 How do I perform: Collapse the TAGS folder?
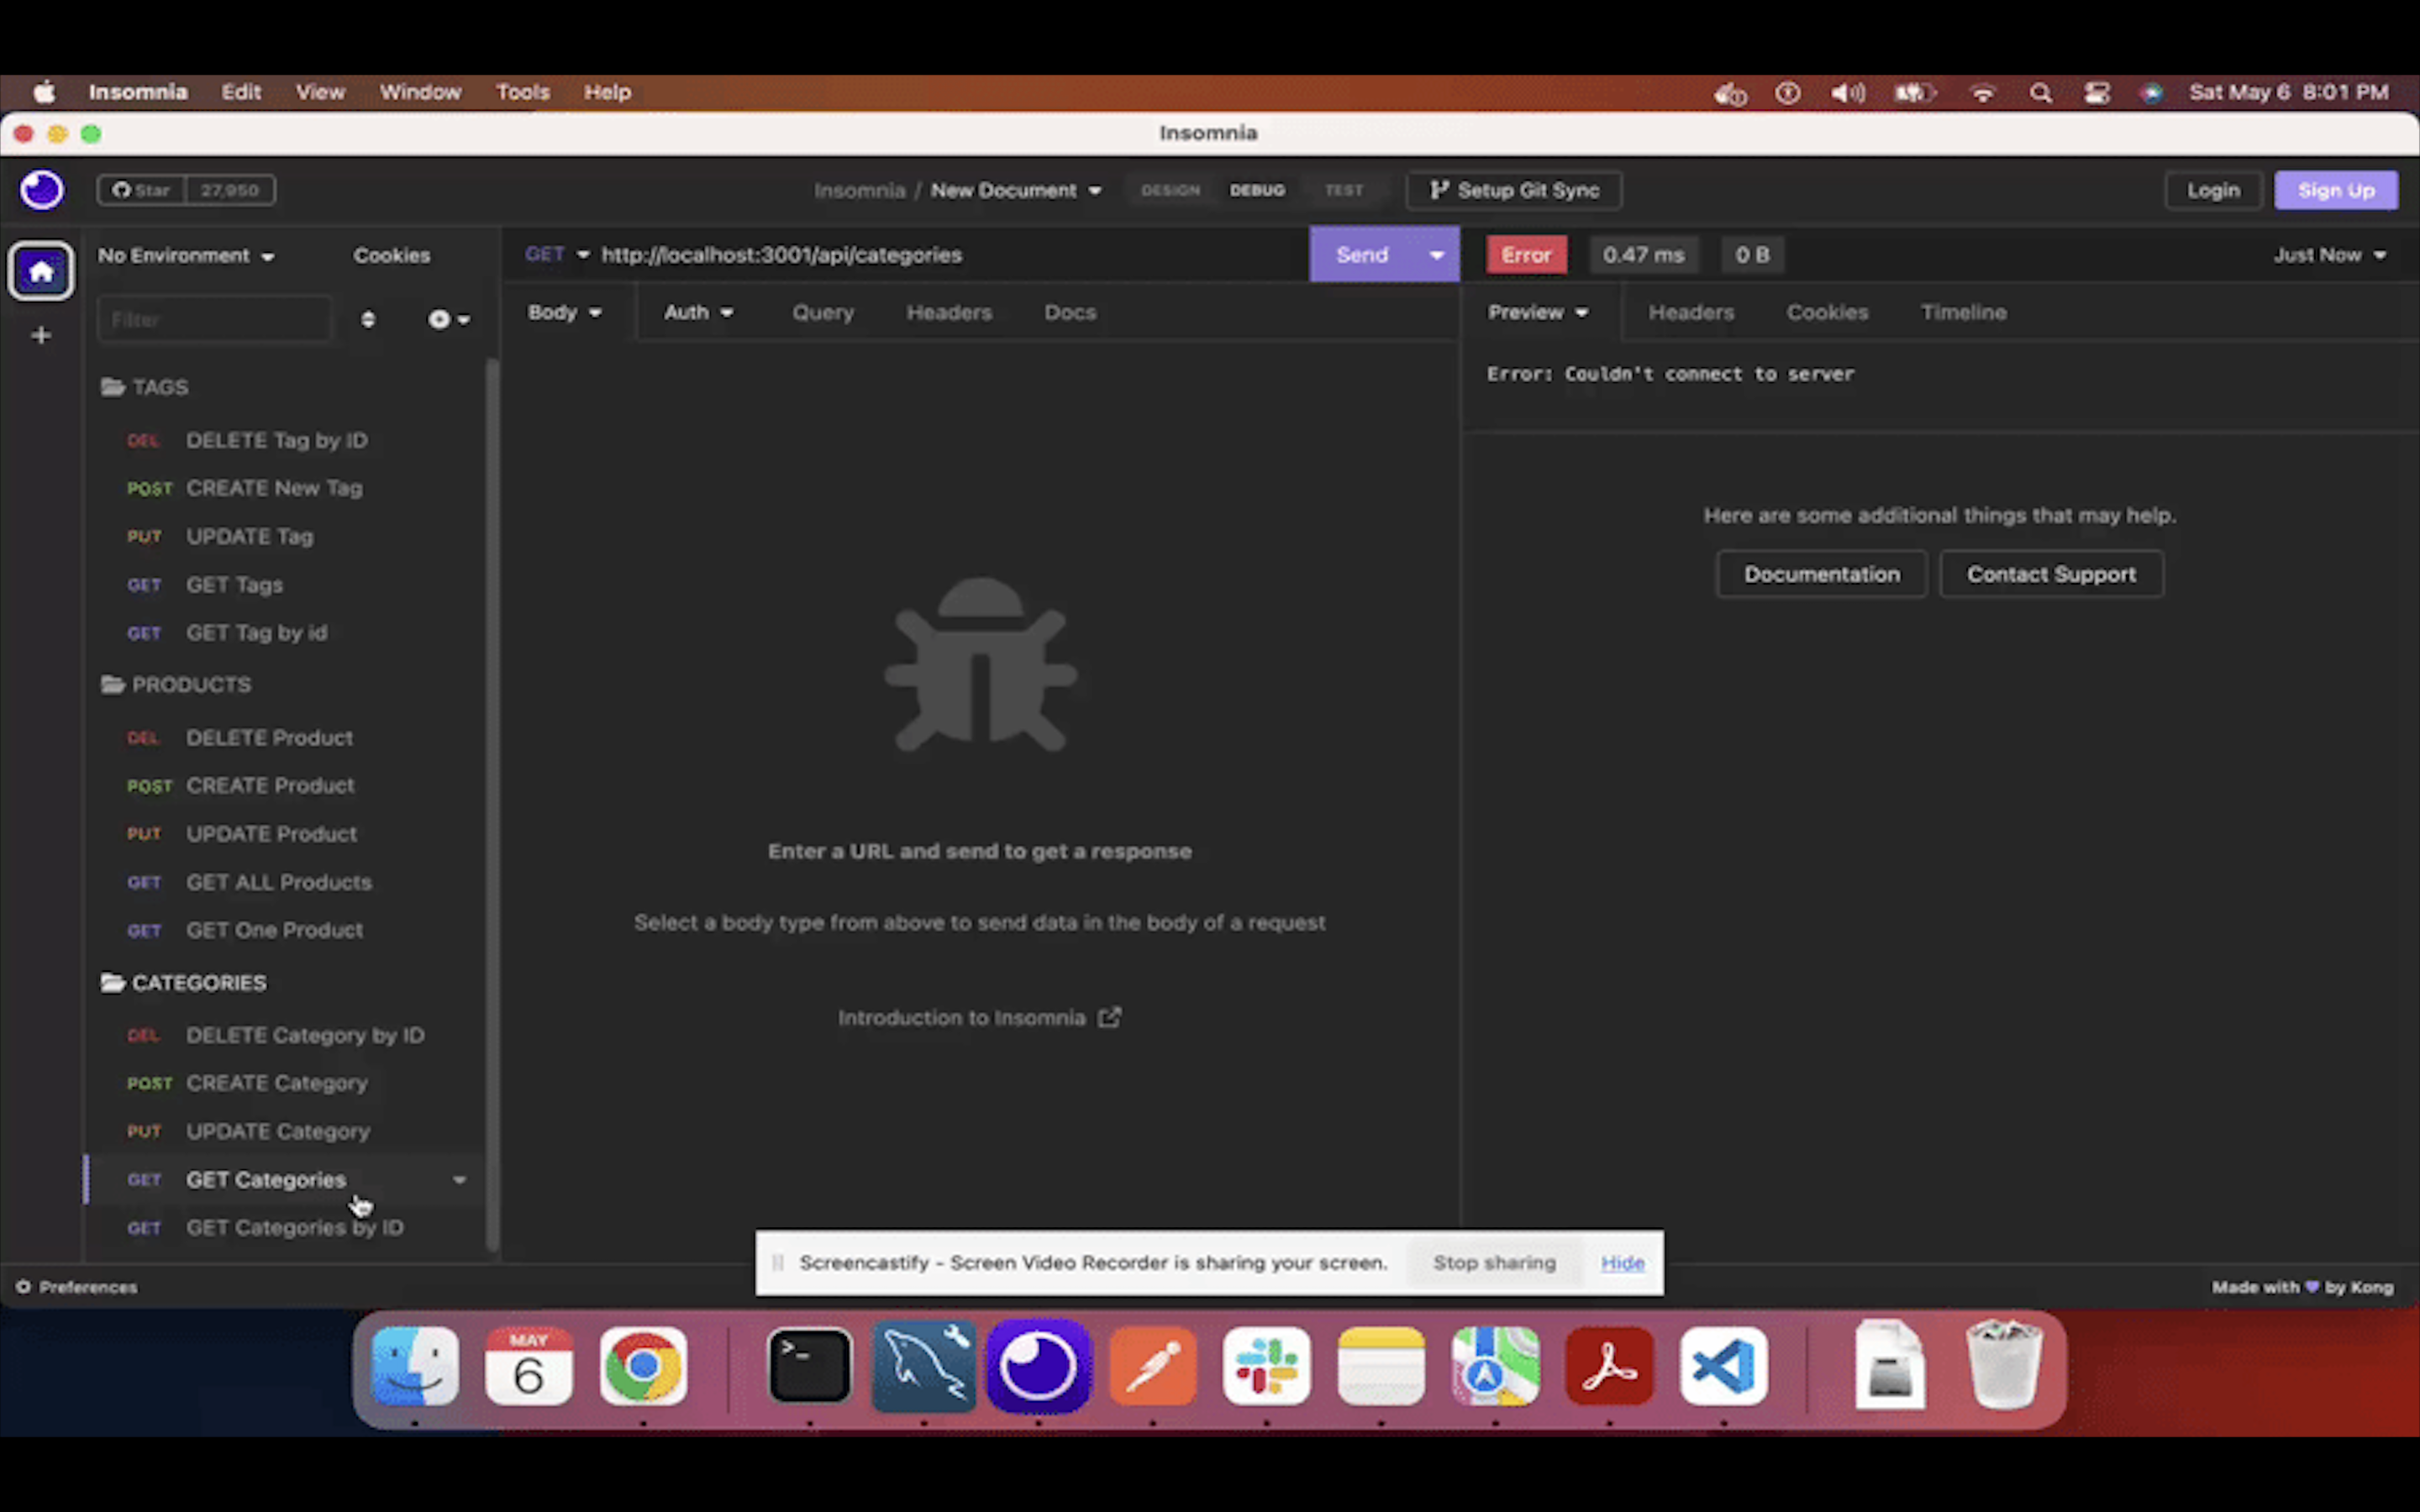coord(145,387)
